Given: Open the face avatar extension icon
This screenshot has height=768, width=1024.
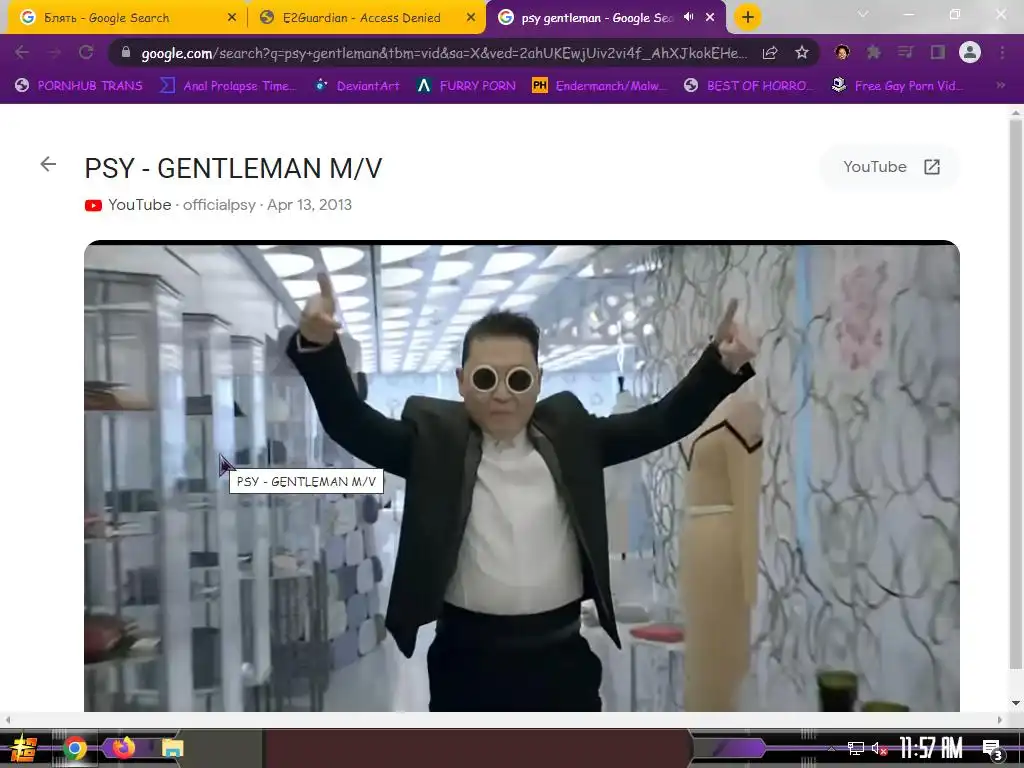Looking at the screenshot, I should point(842,52).
